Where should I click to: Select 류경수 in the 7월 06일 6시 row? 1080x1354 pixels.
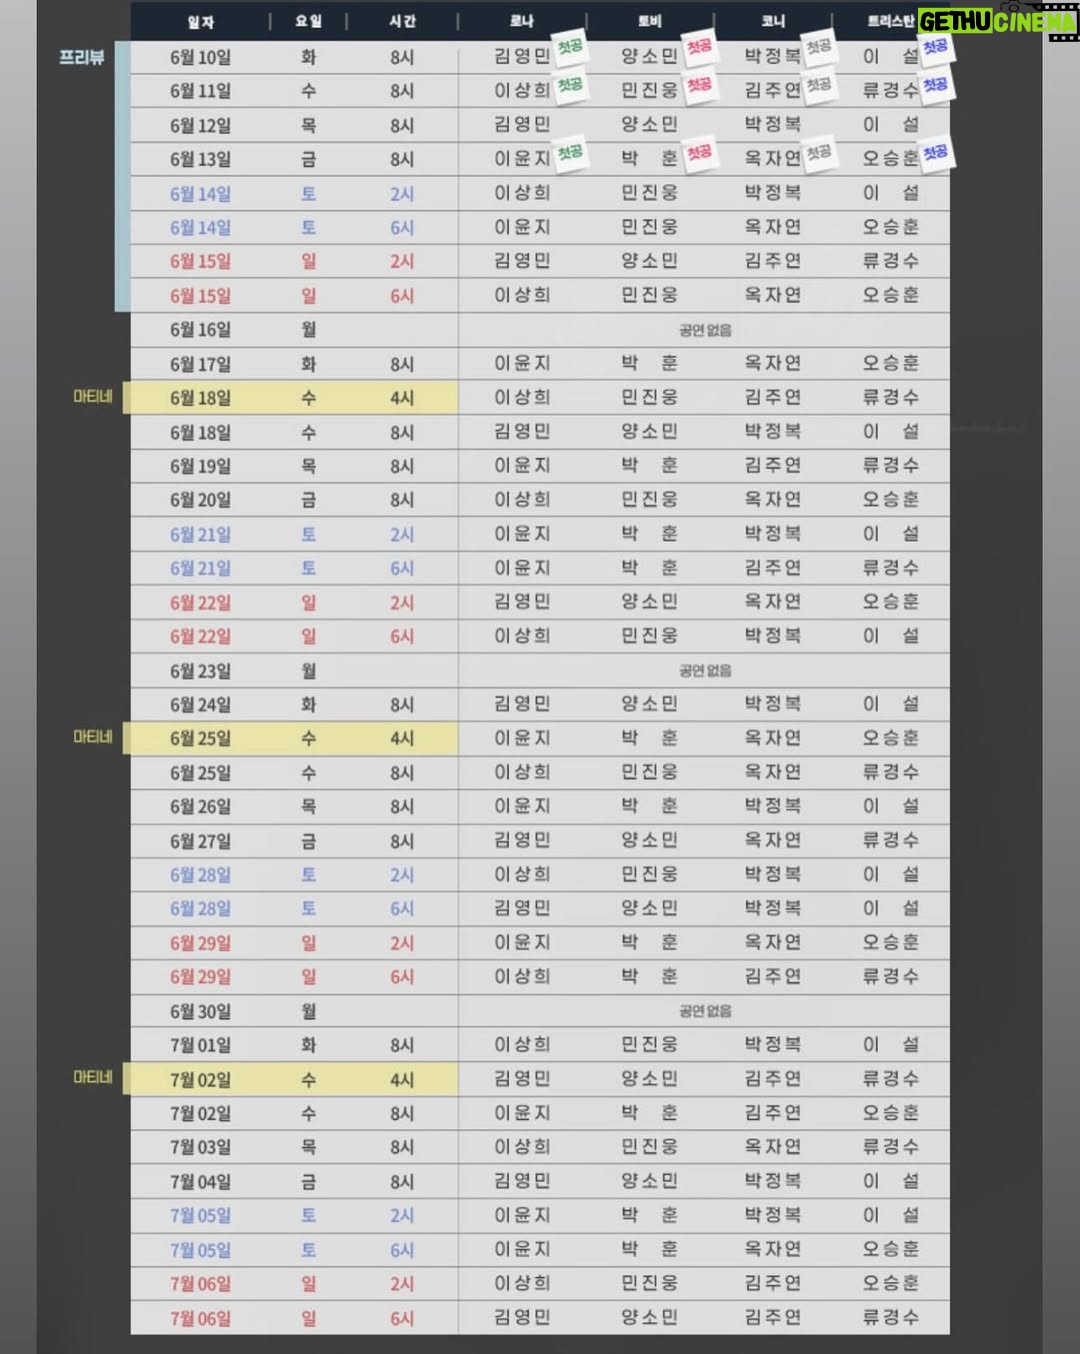pos(890,1317)
